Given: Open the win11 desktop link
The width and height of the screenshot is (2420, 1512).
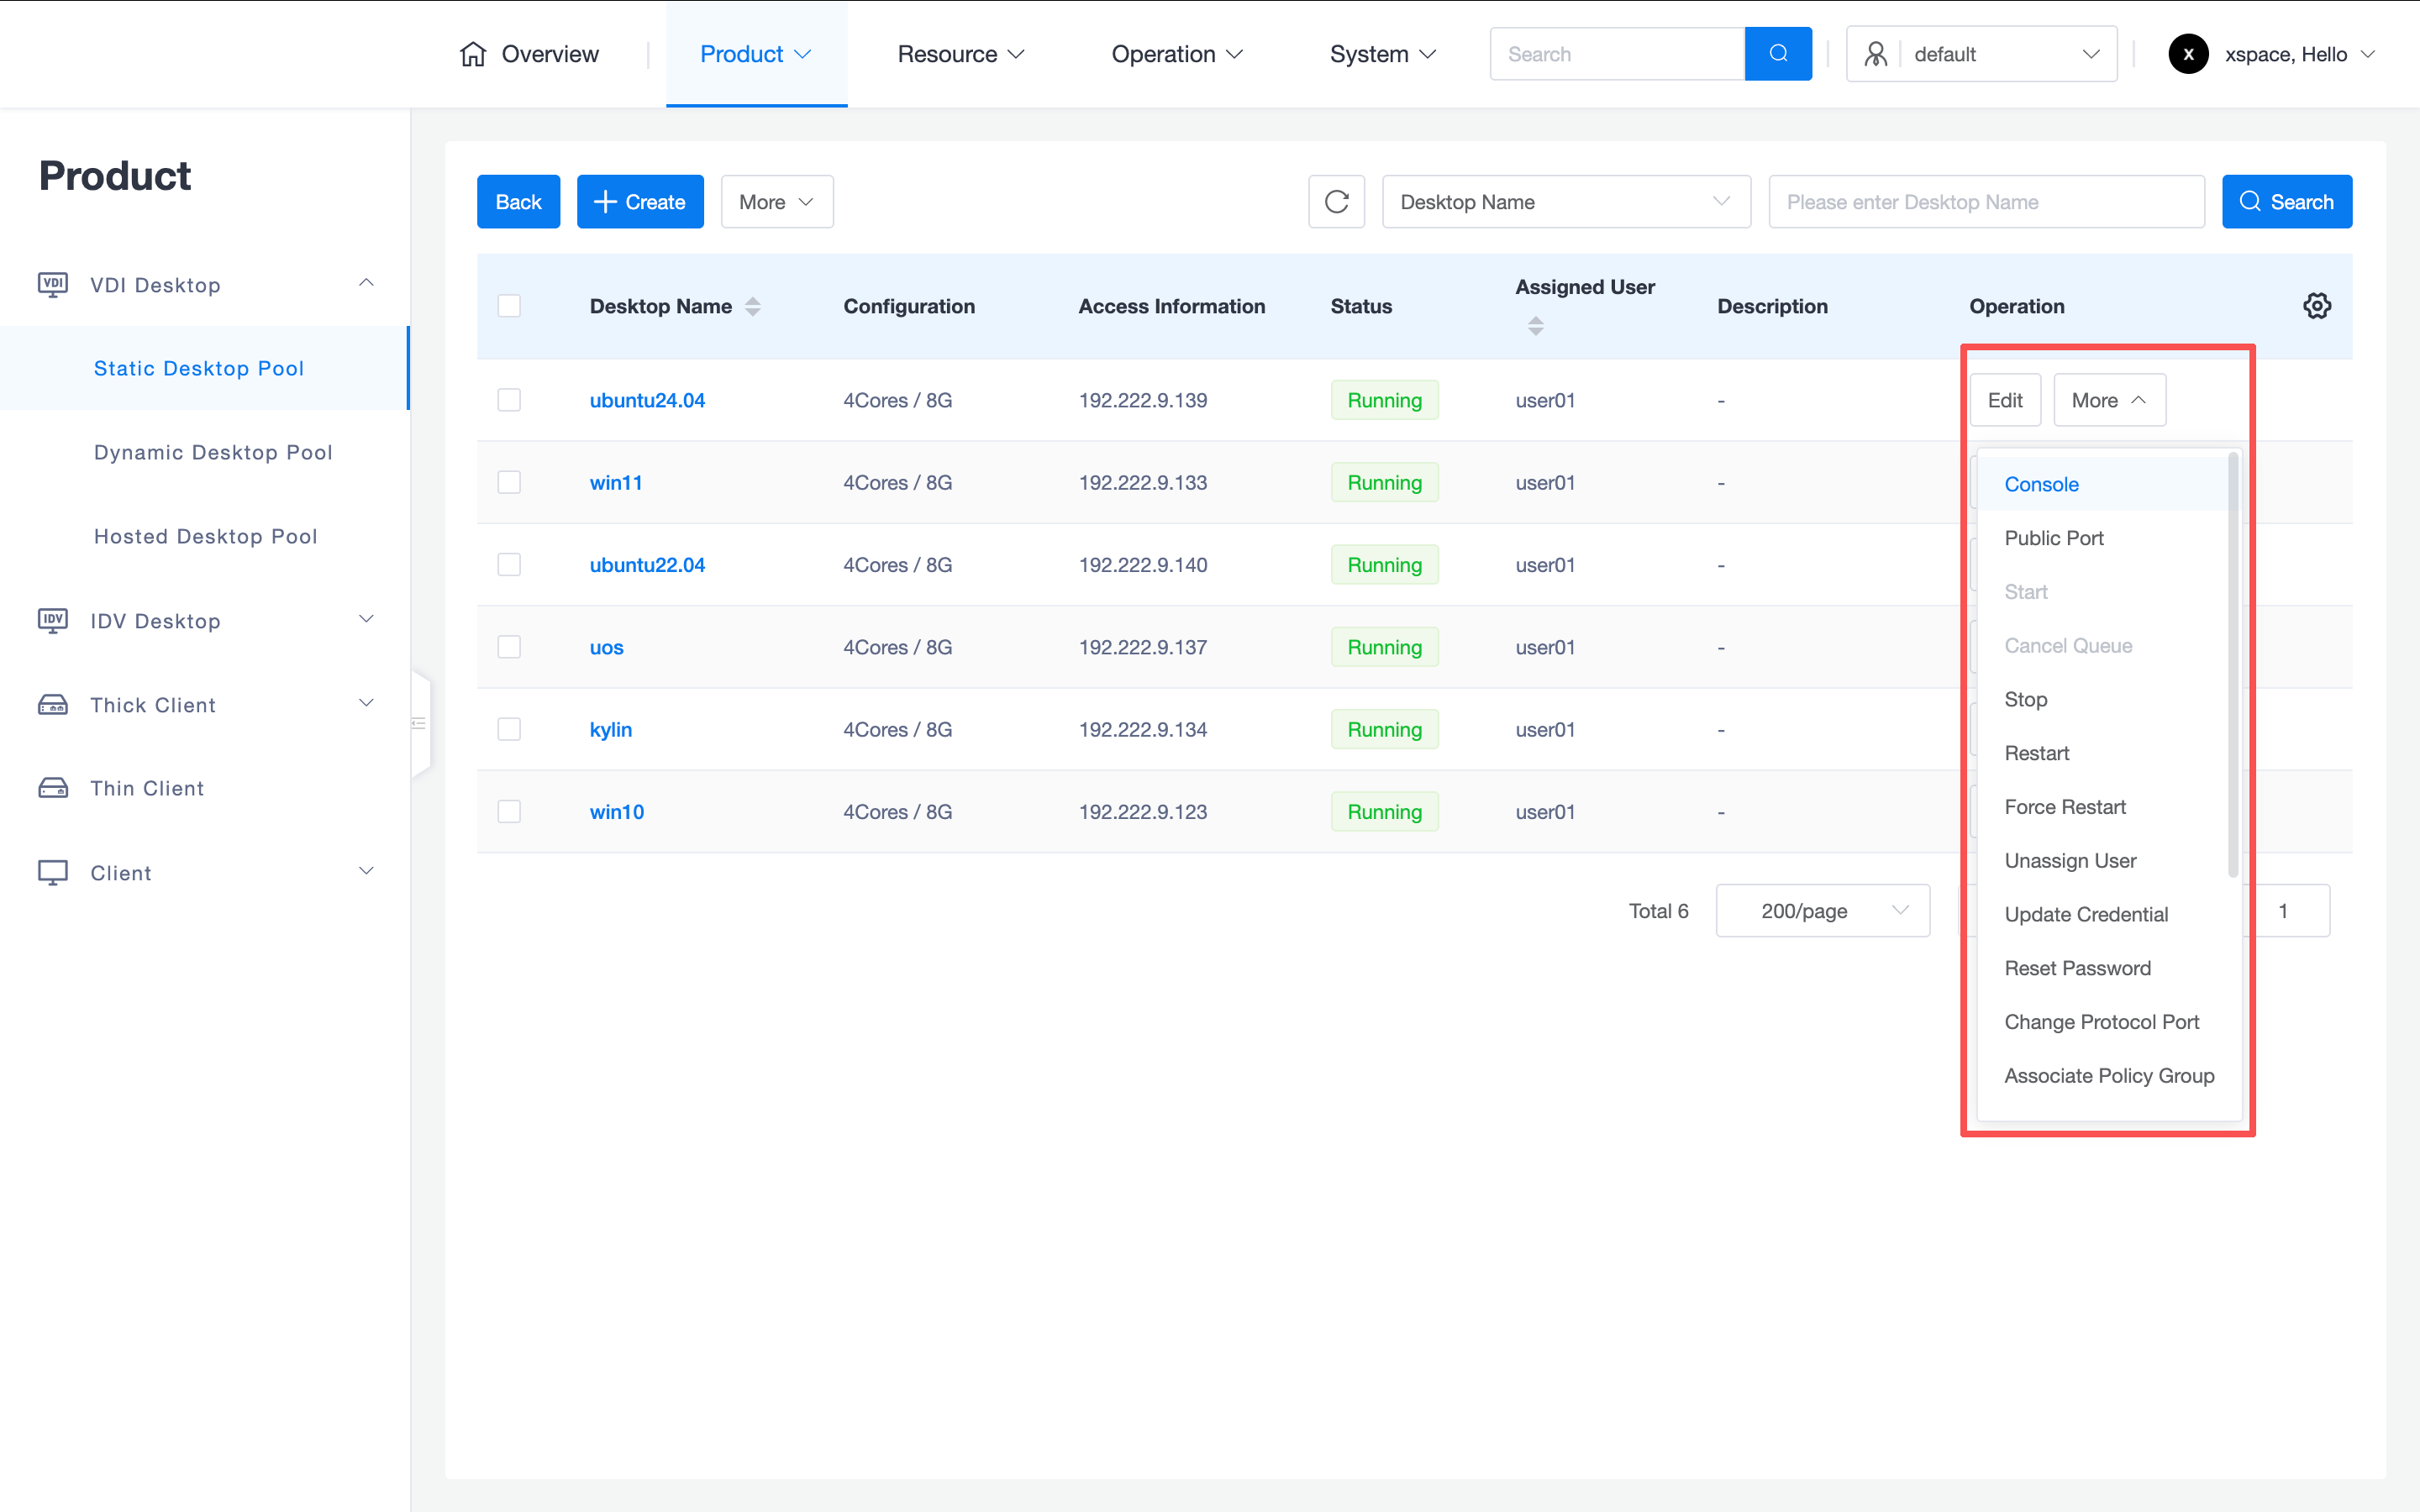Looking at the screenshot, I should pyautogui.click(x=616, y=483).
